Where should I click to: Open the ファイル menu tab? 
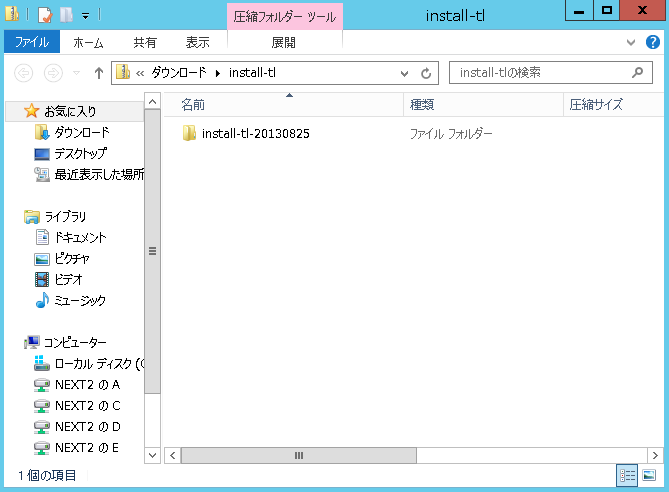(x=32, y=43)
